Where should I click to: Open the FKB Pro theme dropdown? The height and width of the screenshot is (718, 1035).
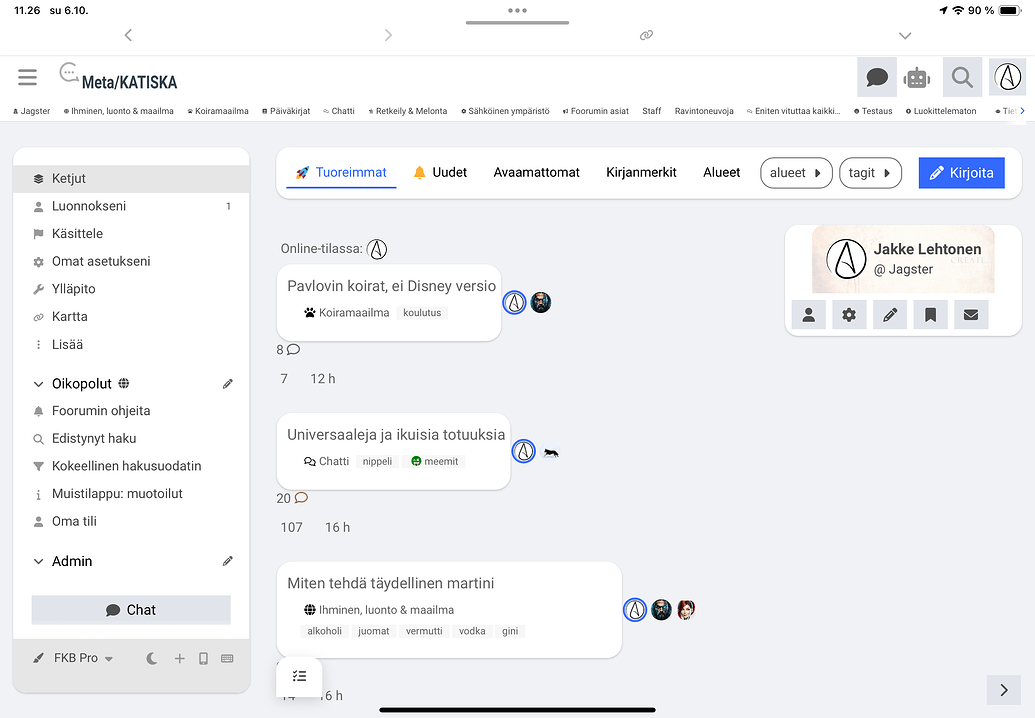click(x=74, y=658)
